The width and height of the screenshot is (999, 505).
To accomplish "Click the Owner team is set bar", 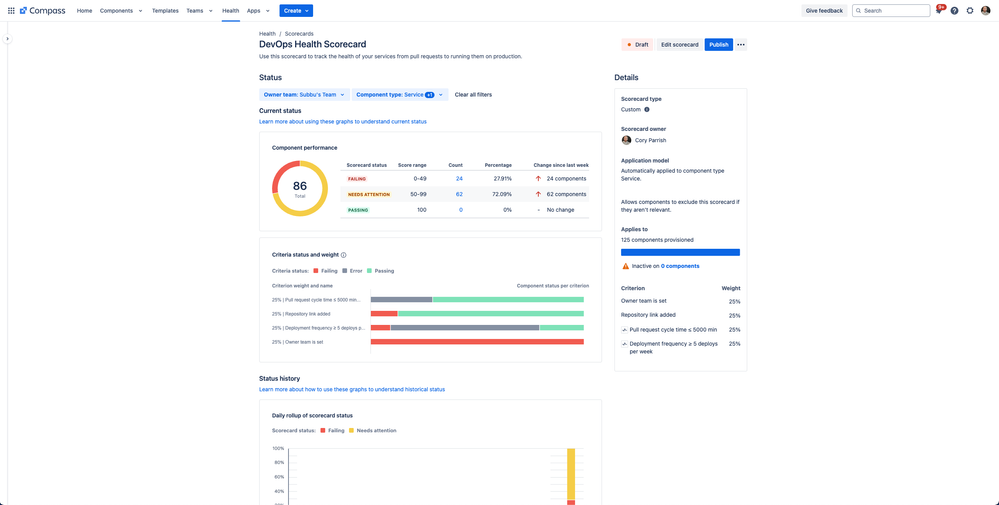I will [477, 342].
